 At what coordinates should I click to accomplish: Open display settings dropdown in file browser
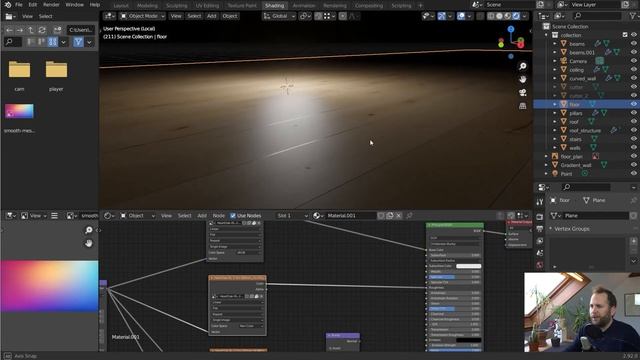pyautogui.click(x=63, y=42)
